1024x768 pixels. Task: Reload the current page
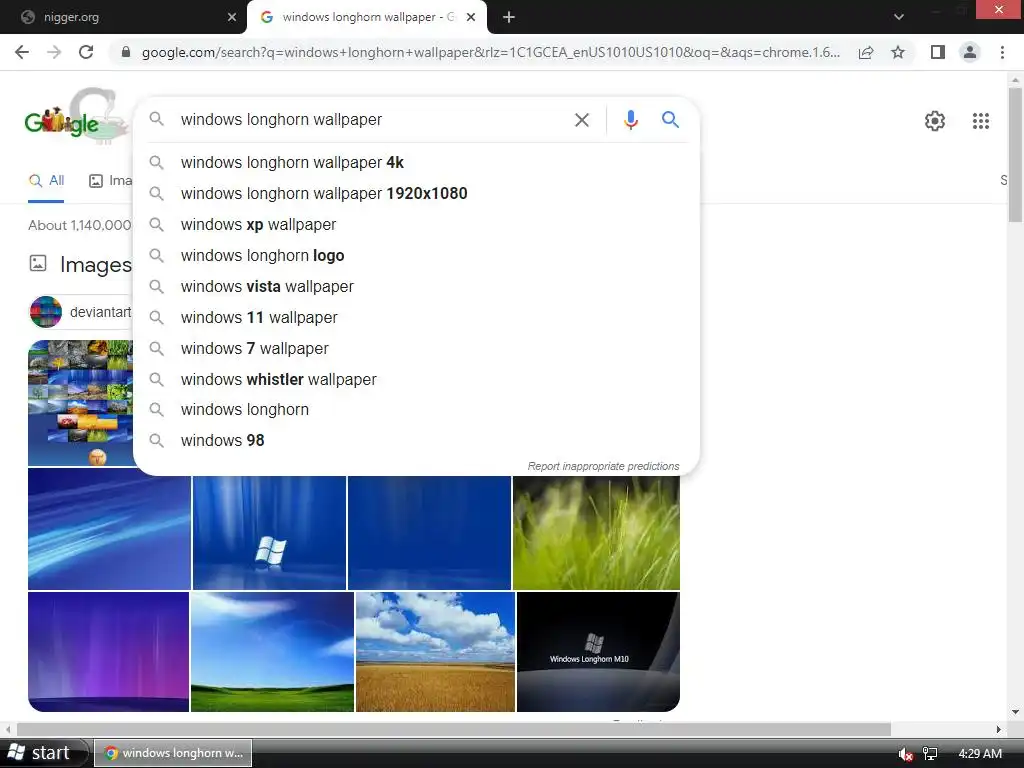pyautogui.click(x=86, y=52)
